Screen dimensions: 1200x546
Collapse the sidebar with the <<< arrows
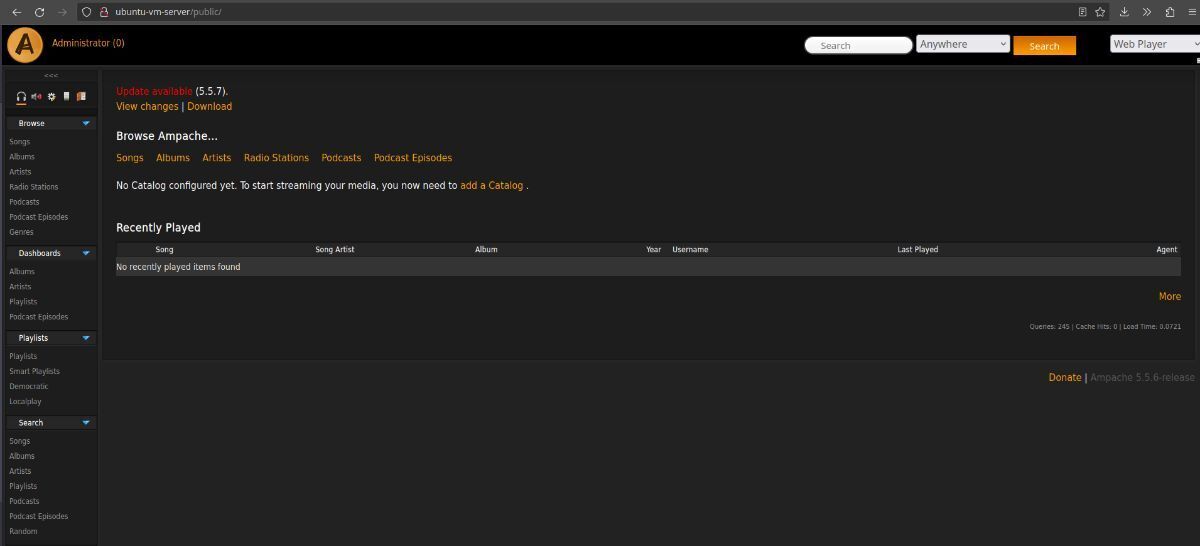[51, 76]
